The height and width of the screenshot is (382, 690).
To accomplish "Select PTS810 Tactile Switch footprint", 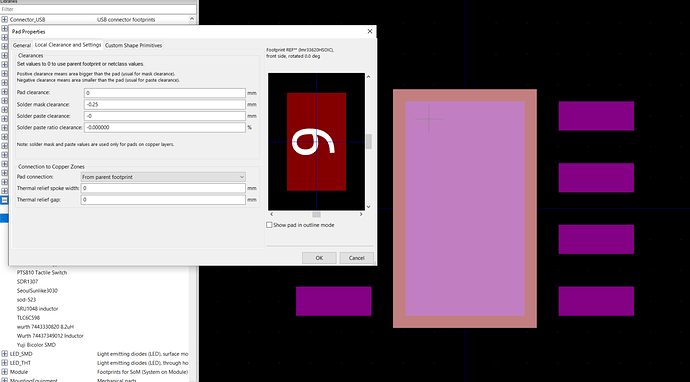I will pyautogui.click(x=42, y=272).
